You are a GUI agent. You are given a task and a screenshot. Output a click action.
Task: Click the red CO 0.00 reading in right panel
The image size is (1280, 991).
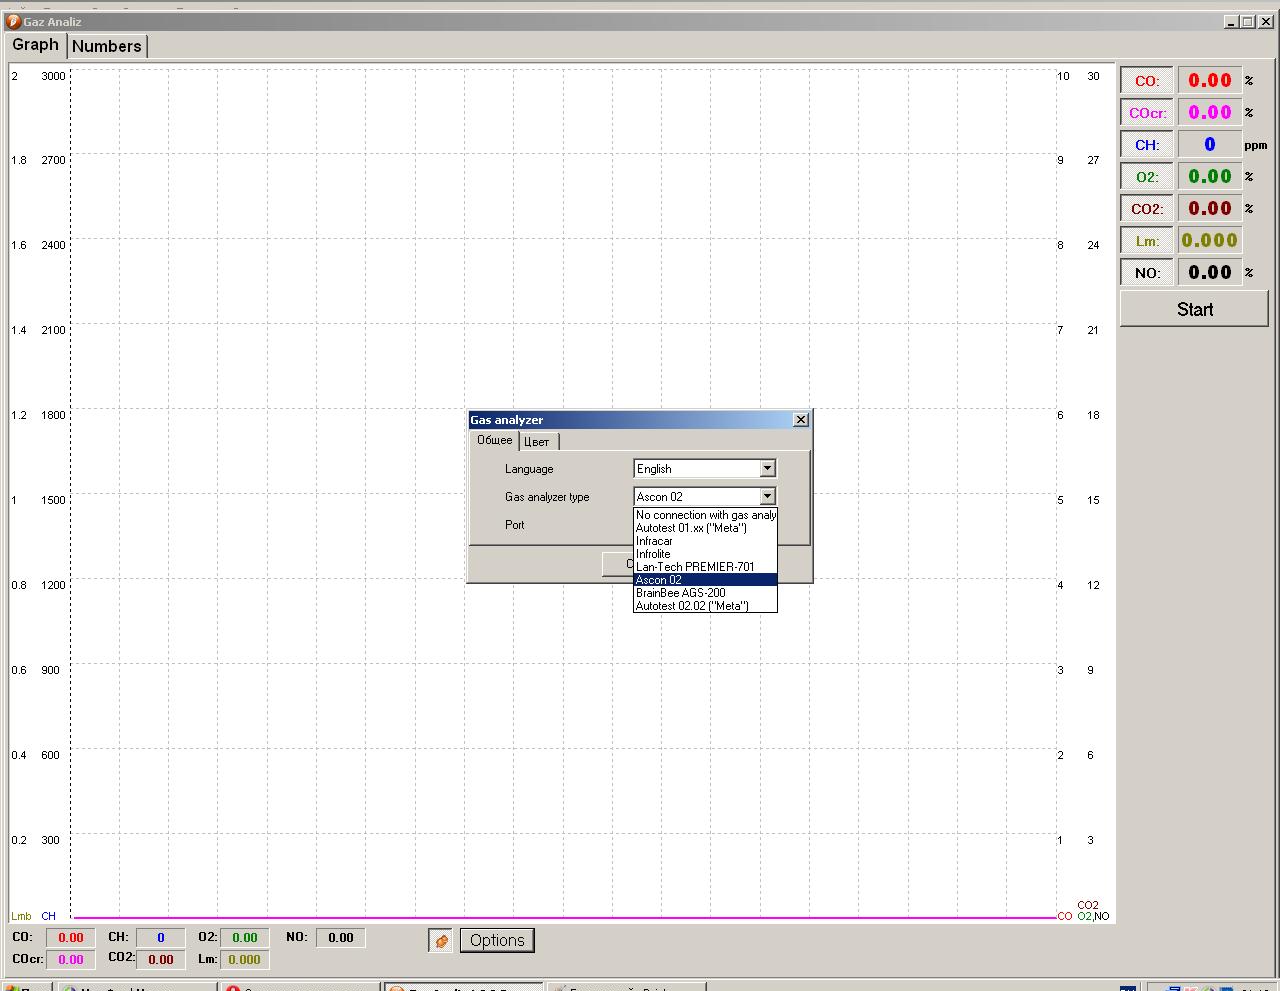click(x=1209, y=81)
